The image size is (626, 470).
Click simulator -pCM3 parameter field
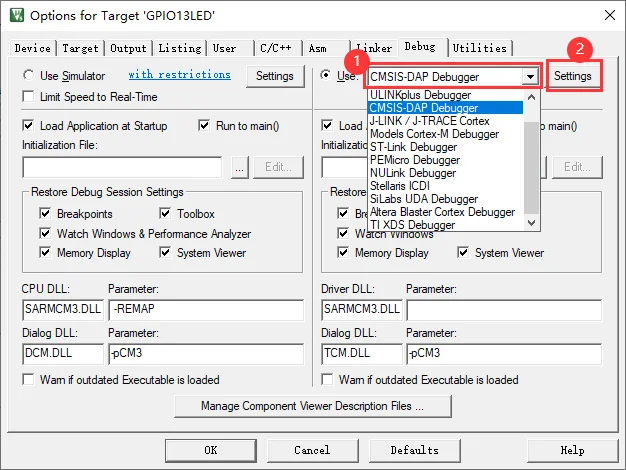coord(206,353)
